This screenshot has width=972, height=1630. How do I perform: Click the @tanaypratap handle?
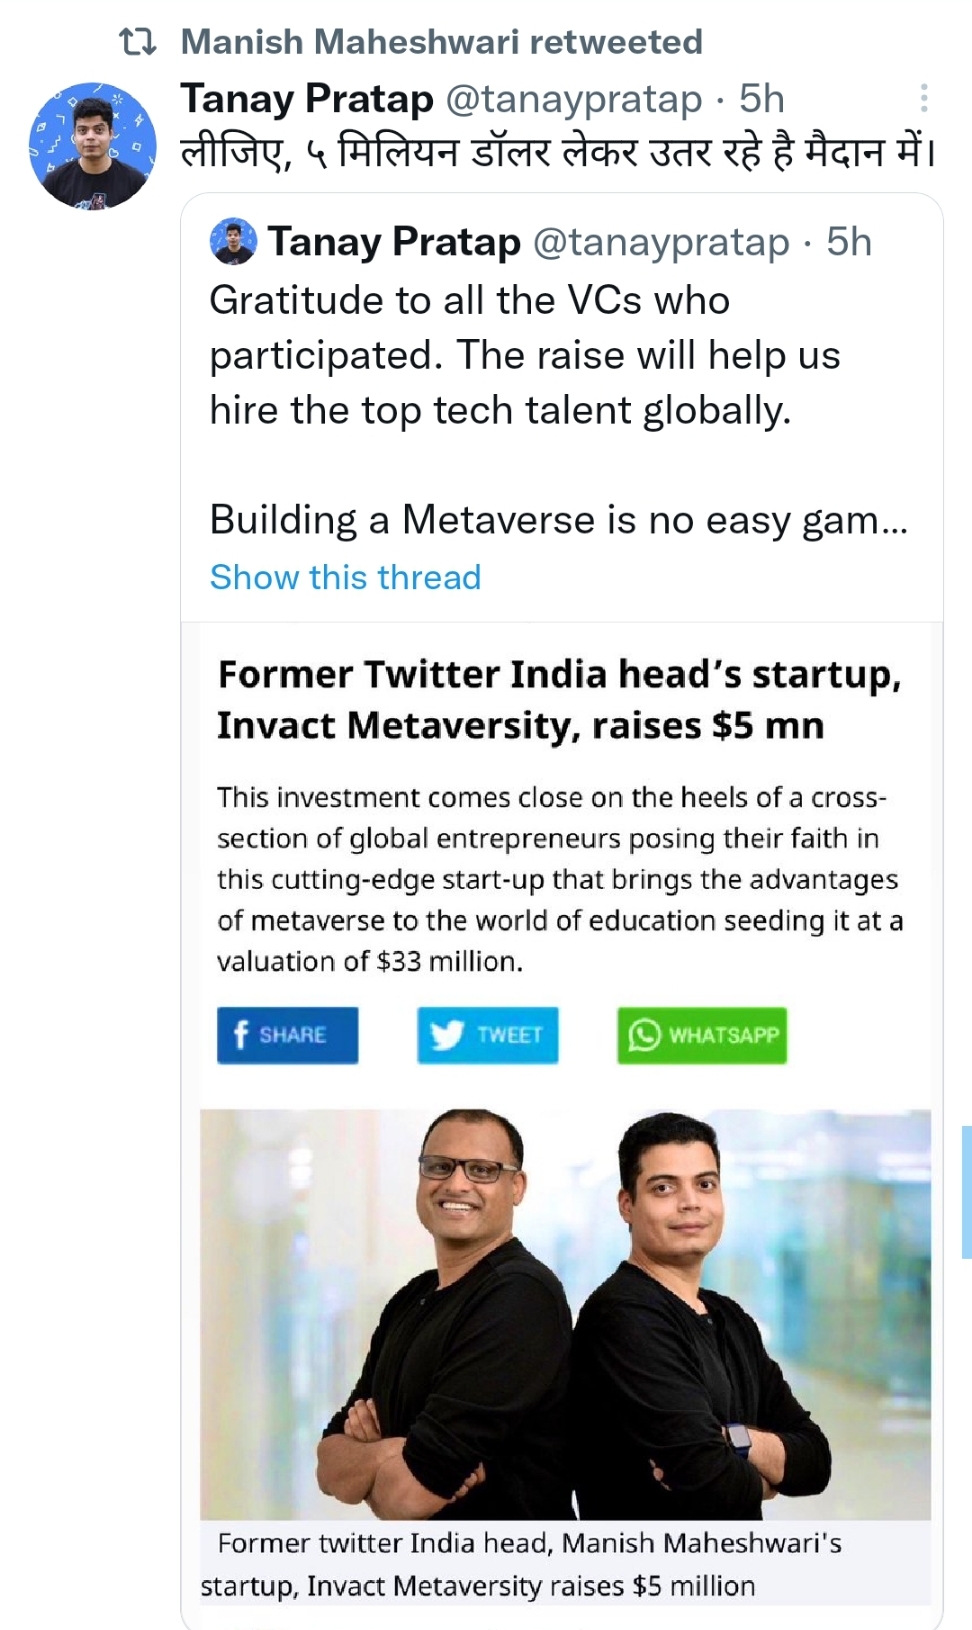click(575, 98)
